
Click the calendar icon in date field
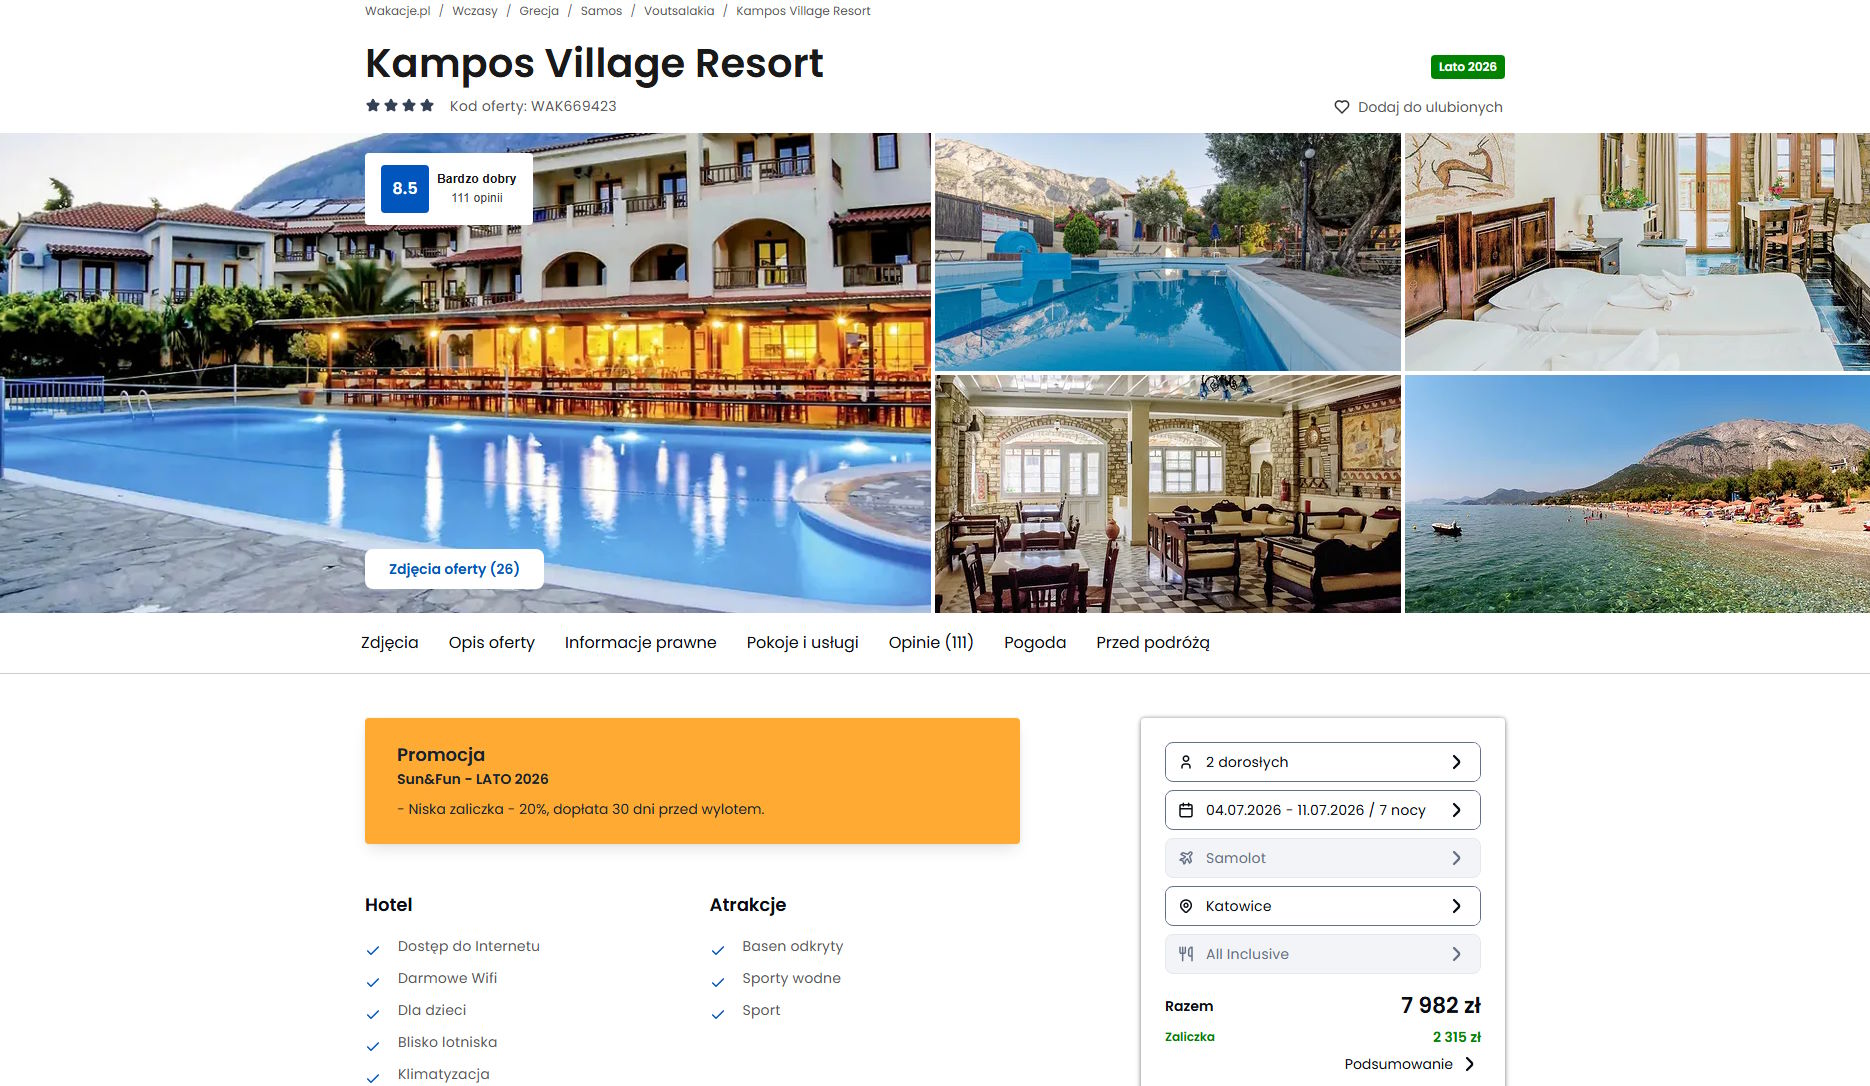click(1186, 810)
